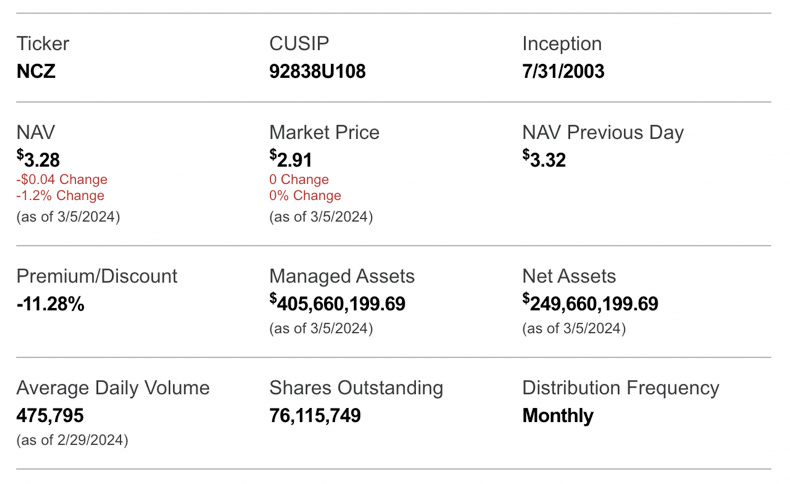Viewport: 790px width, 484px height.
Task: Click the Premium/Discount label
Action: coord(97,276)
